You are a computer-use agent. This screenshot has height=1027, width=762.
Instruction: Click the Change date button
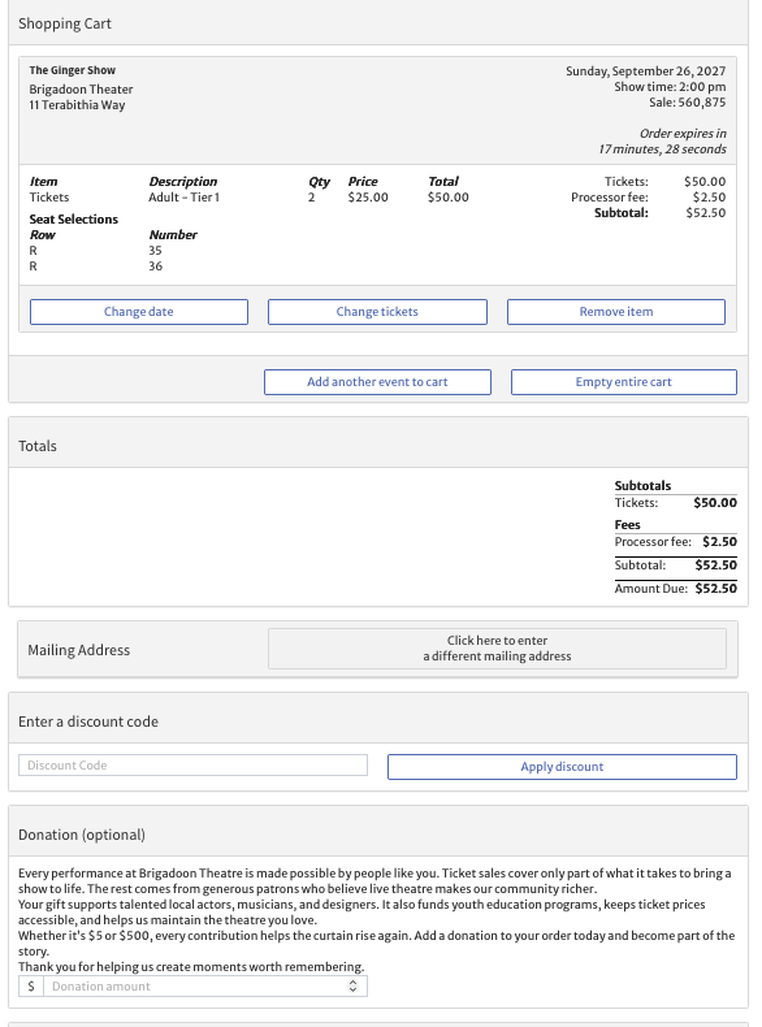(x=139, y=312)
